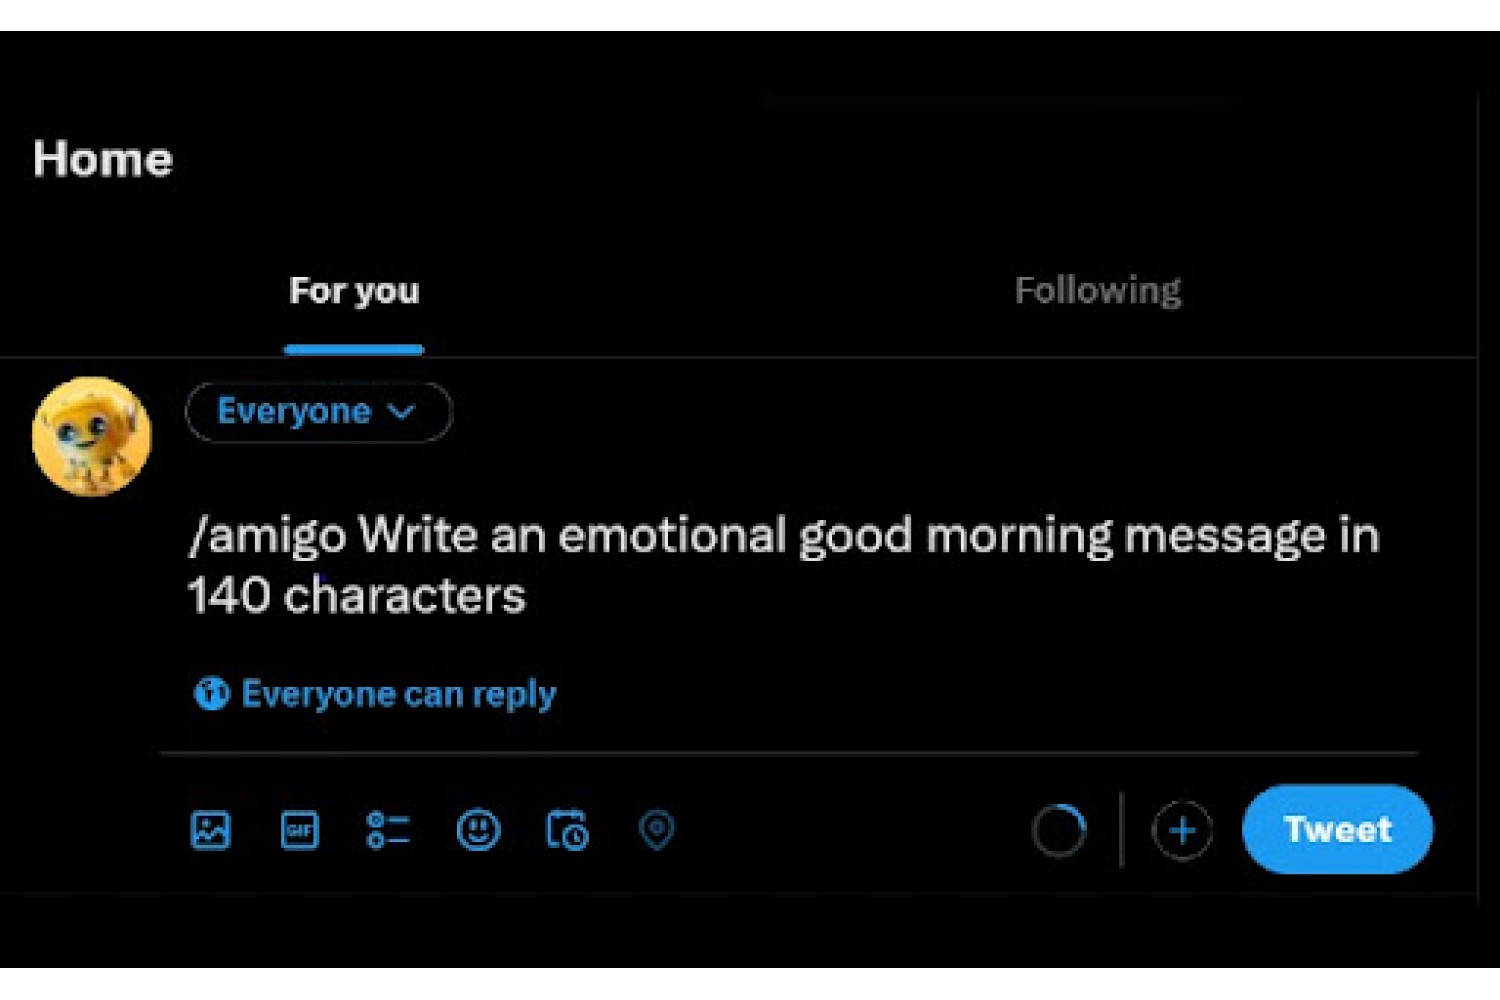Open the GIF picker icon

coord(300,830)
